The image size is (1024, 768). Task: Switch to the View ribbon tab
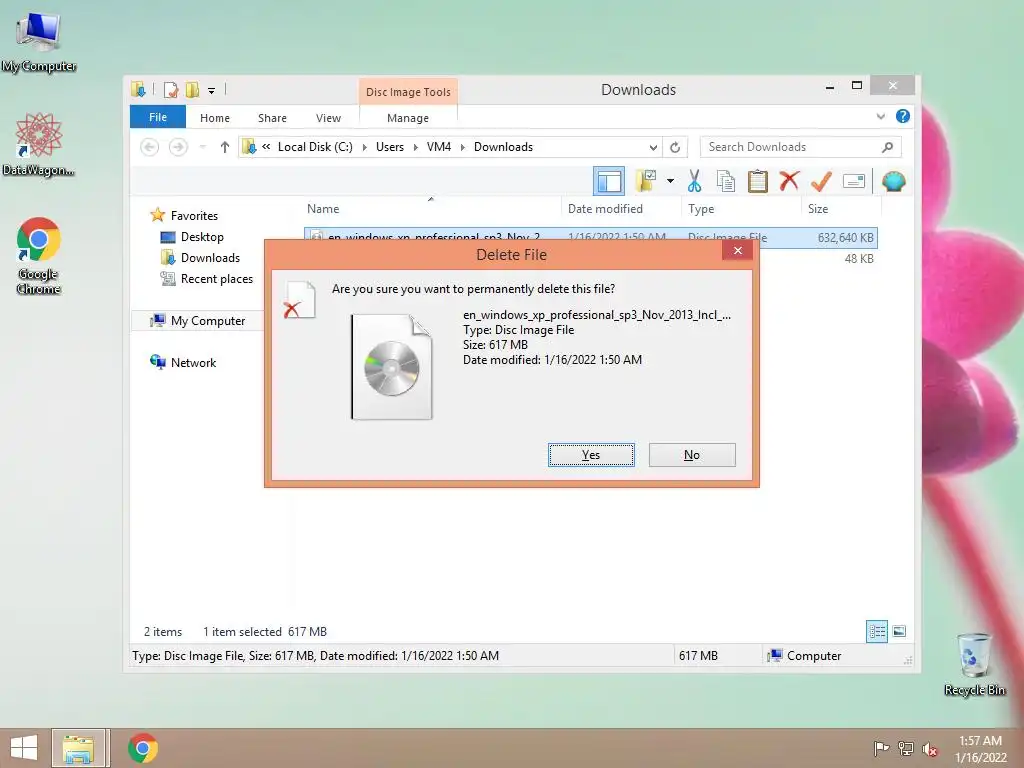[328, 118]
